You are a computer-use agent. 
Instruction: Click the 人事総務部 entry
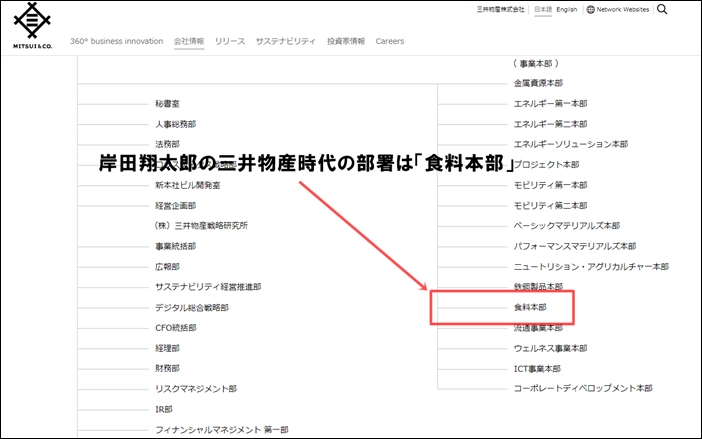click(x=176, y=124)
